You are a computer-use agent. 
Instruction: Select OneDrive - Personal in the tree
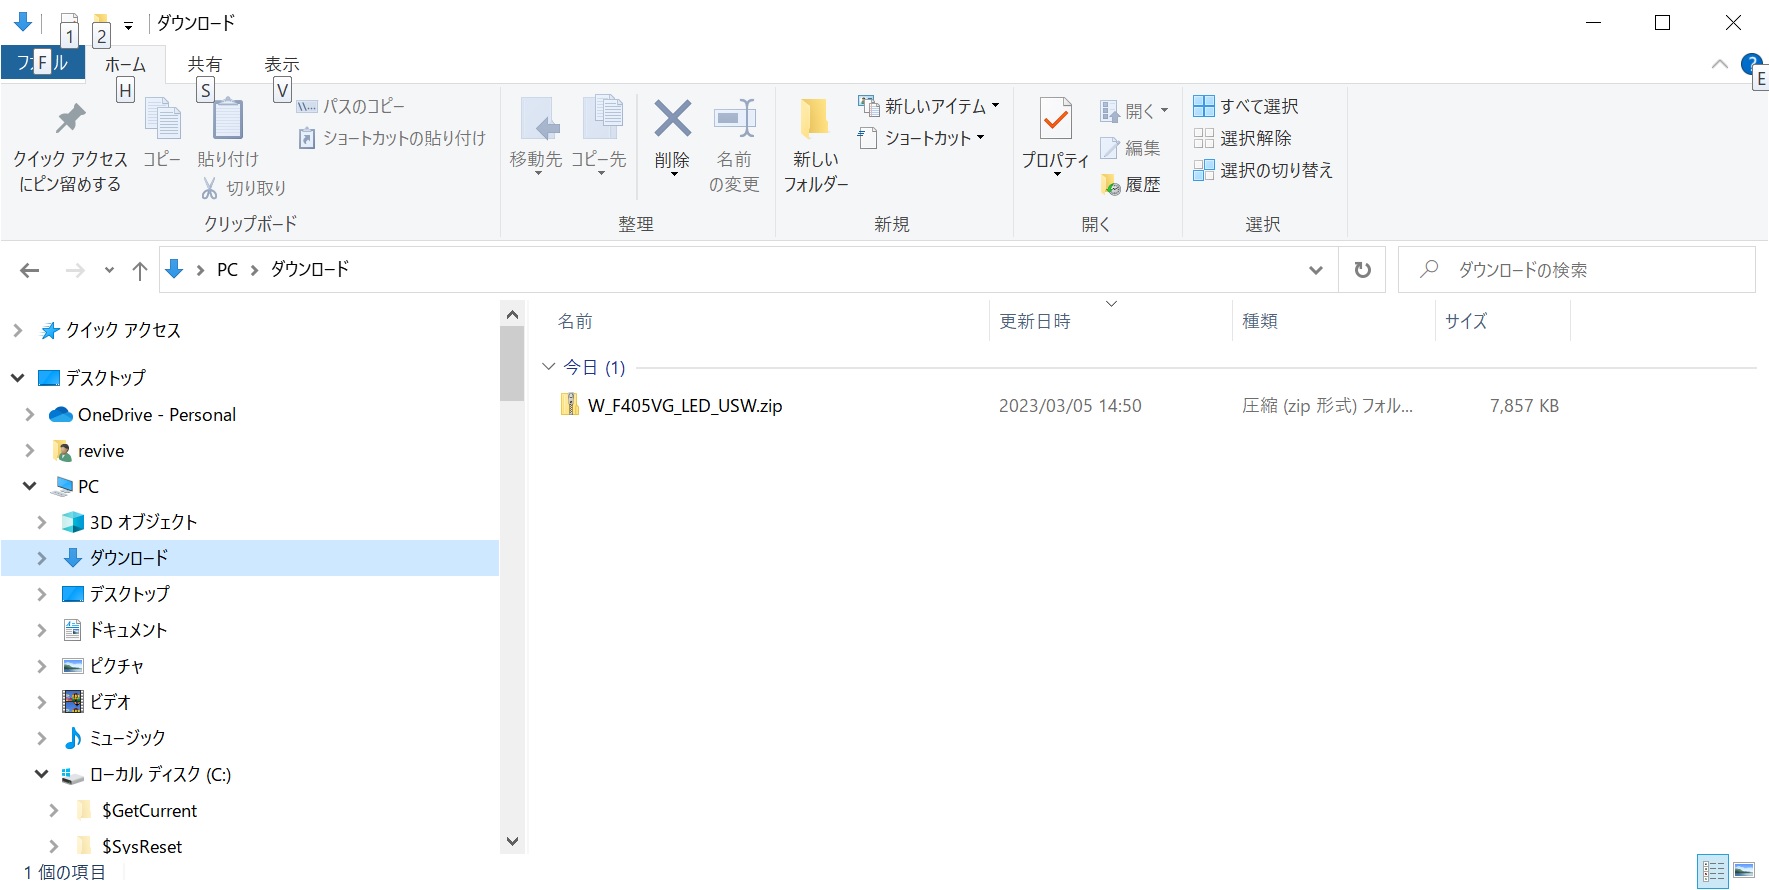(x=157, y=415)
